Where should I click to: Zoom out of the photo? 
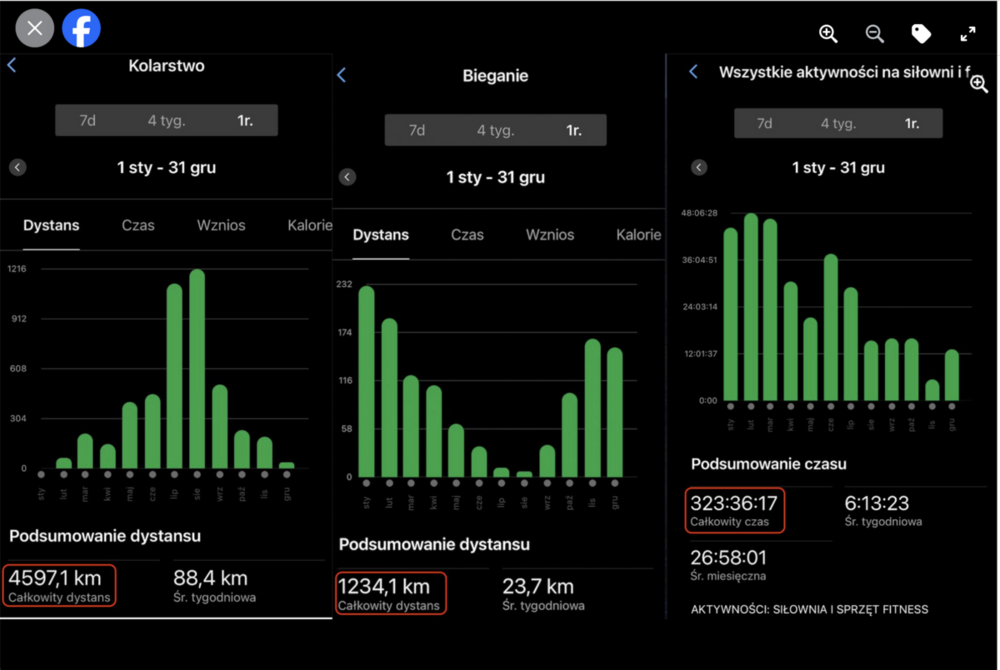874,34
